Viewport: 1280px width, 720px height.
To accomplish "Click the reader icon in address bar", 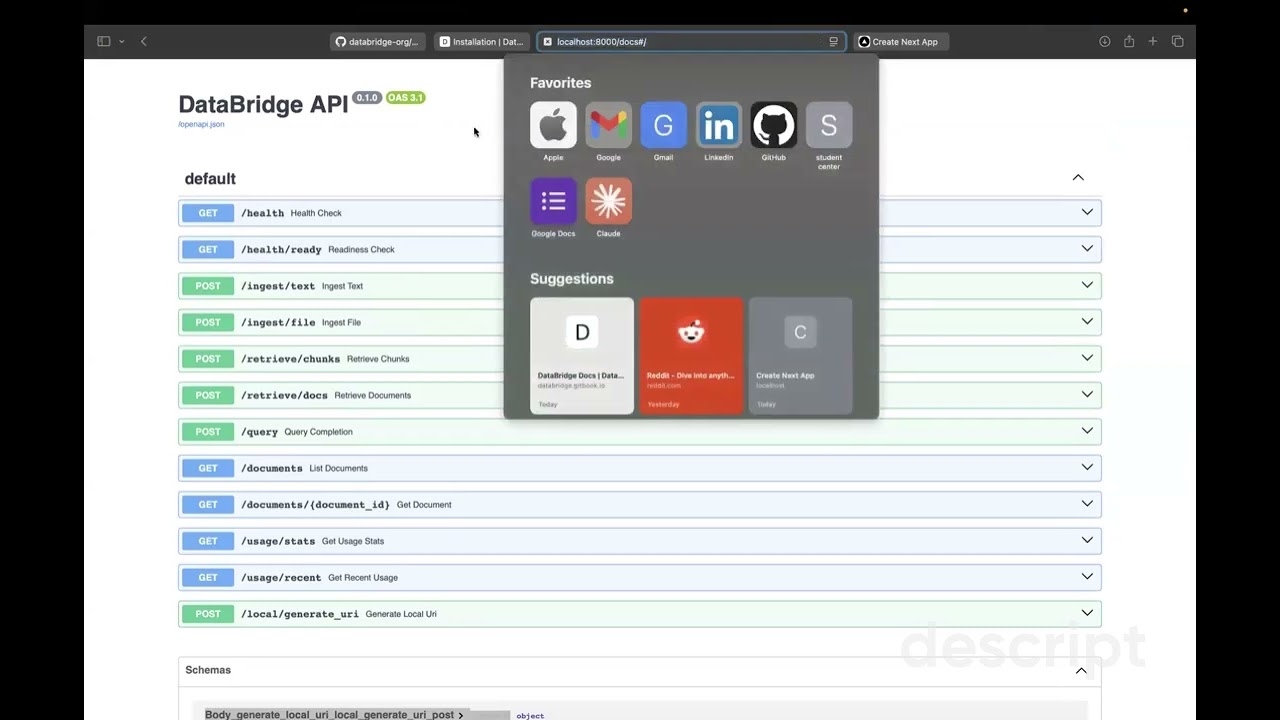I will pos(833,42).
